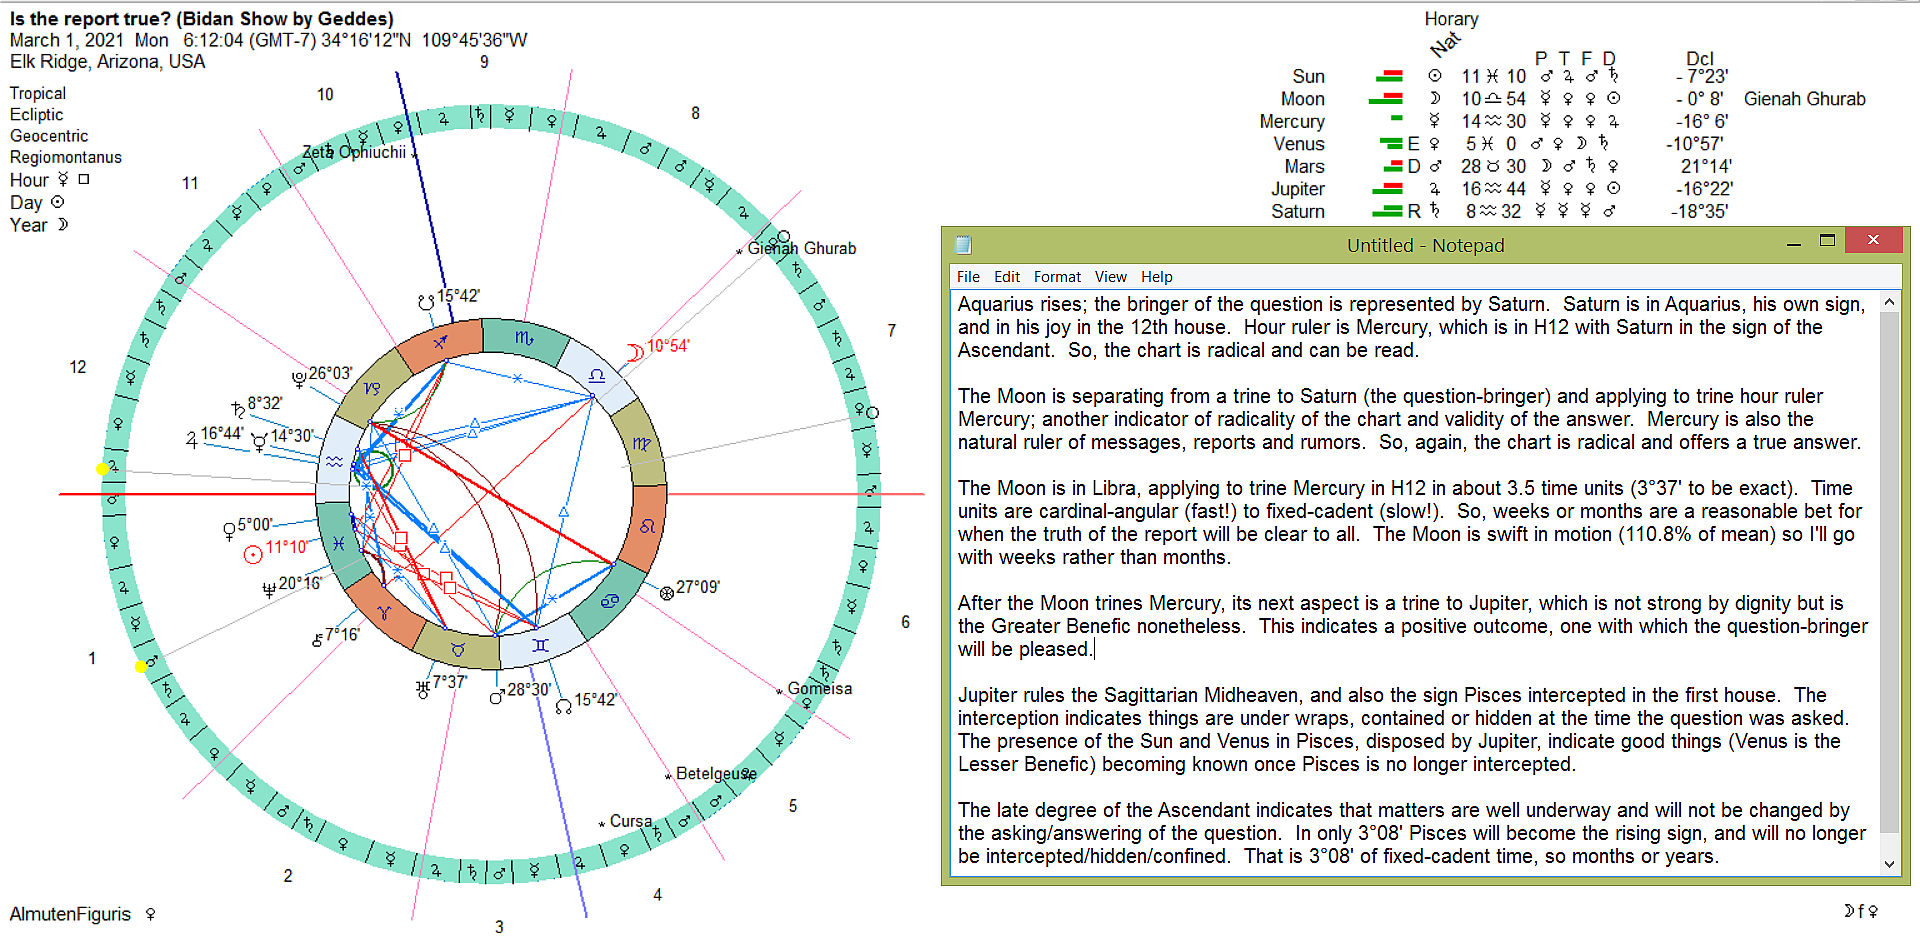Click the Mercury glyph at 14°30'
Viewport: 1920px width, 942px height.
pos(259,441)
